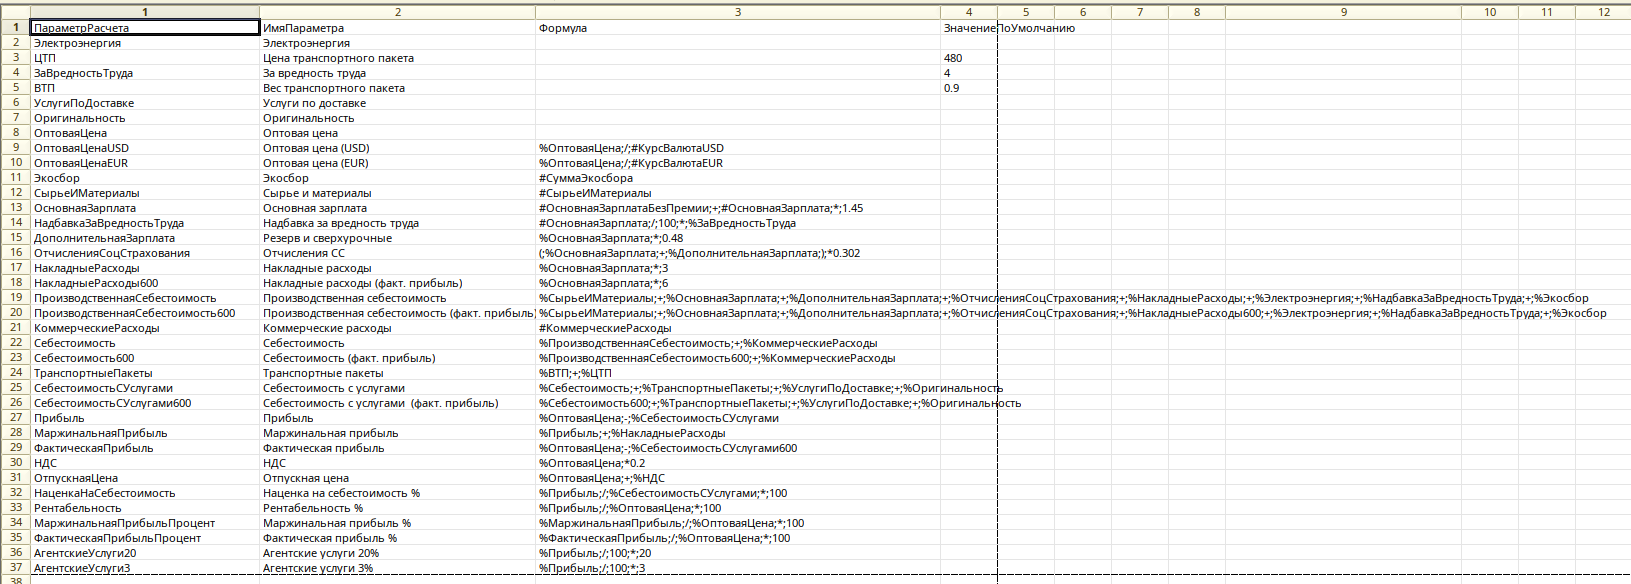Image resolution: width=1631 pixels, height=584 pixels.
Task: Select the cell ОптоваяЦенаUSD
Action: pos(81,148)
